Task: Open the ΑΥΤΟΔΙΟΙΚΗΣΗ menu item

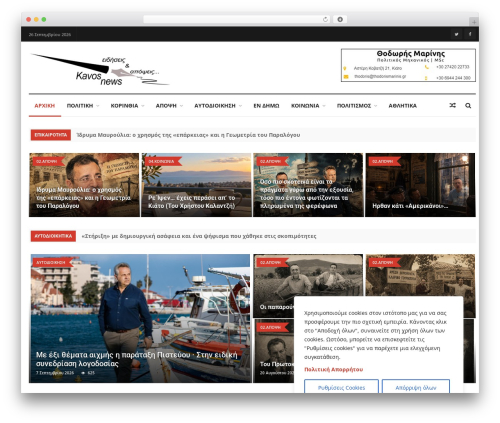Action: (x=215, y=106)
